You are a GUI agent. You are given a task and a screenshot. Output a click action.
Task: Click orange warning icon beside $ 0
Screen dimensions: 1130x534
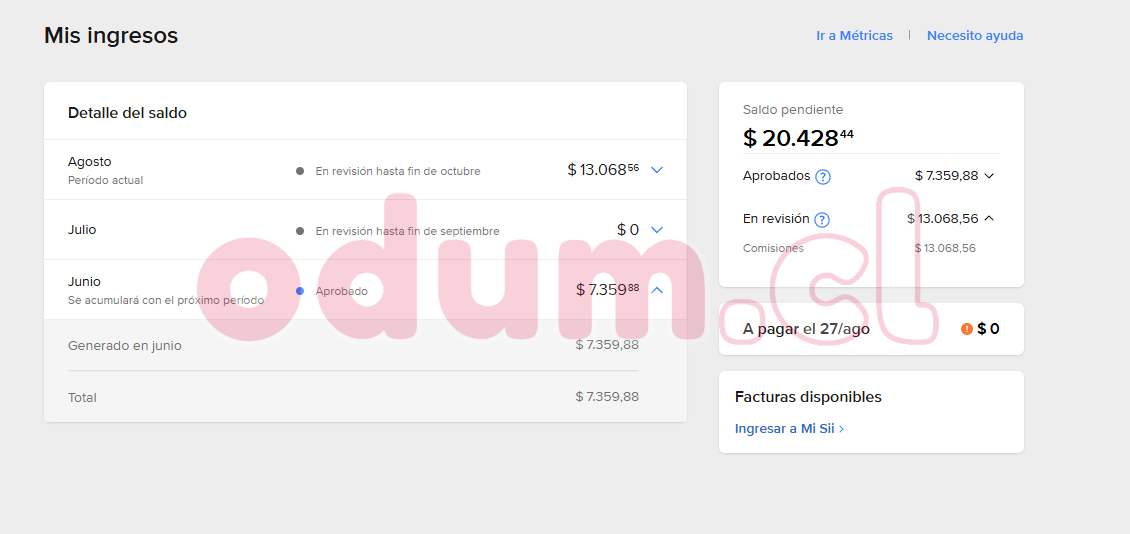966,329
